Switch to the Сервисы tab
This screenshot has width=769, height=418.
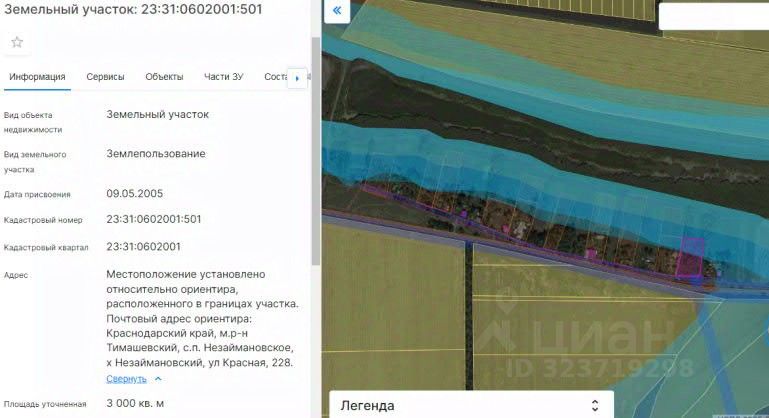point(105,77)
